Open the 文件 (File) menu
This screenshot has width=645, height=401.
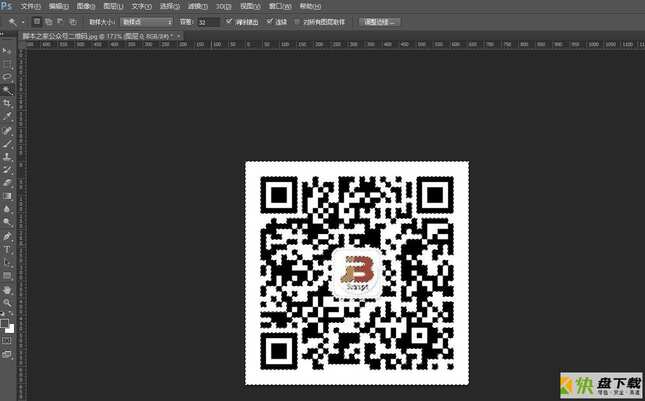pos(30,6)
